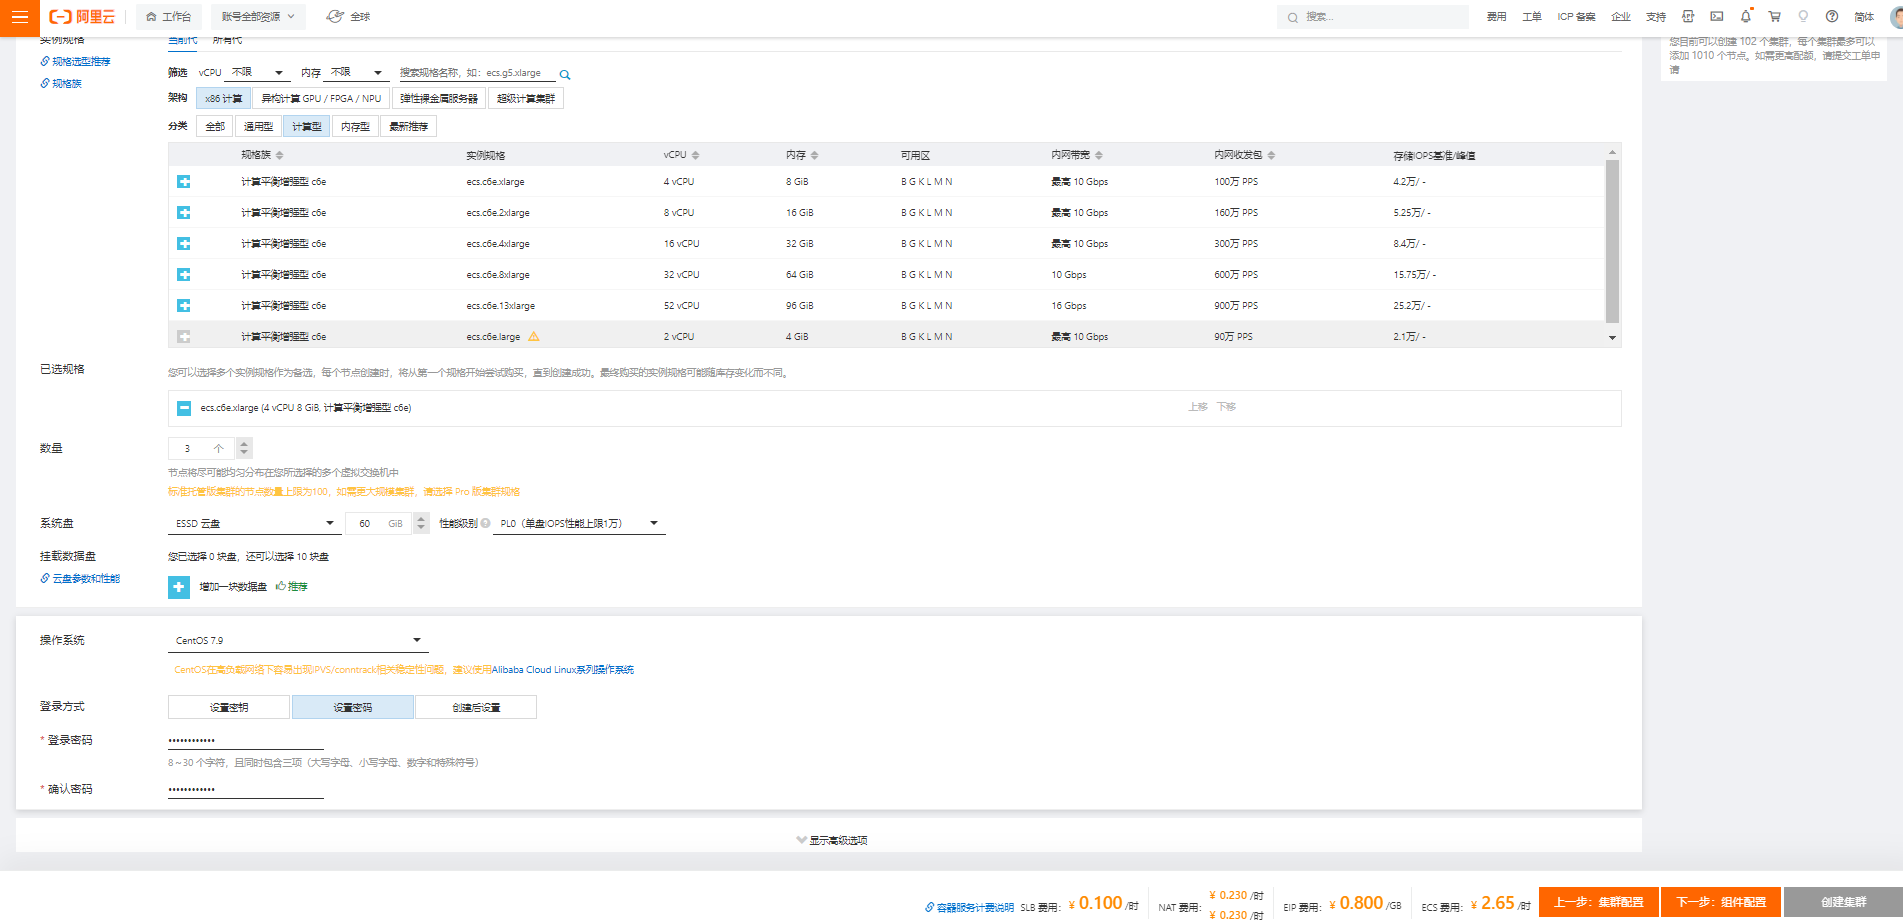The height and width of the screenshot is (920, 1903).
Task: Expand the ESSD 云盘 system disk dropdown
Action: (254, 524)
